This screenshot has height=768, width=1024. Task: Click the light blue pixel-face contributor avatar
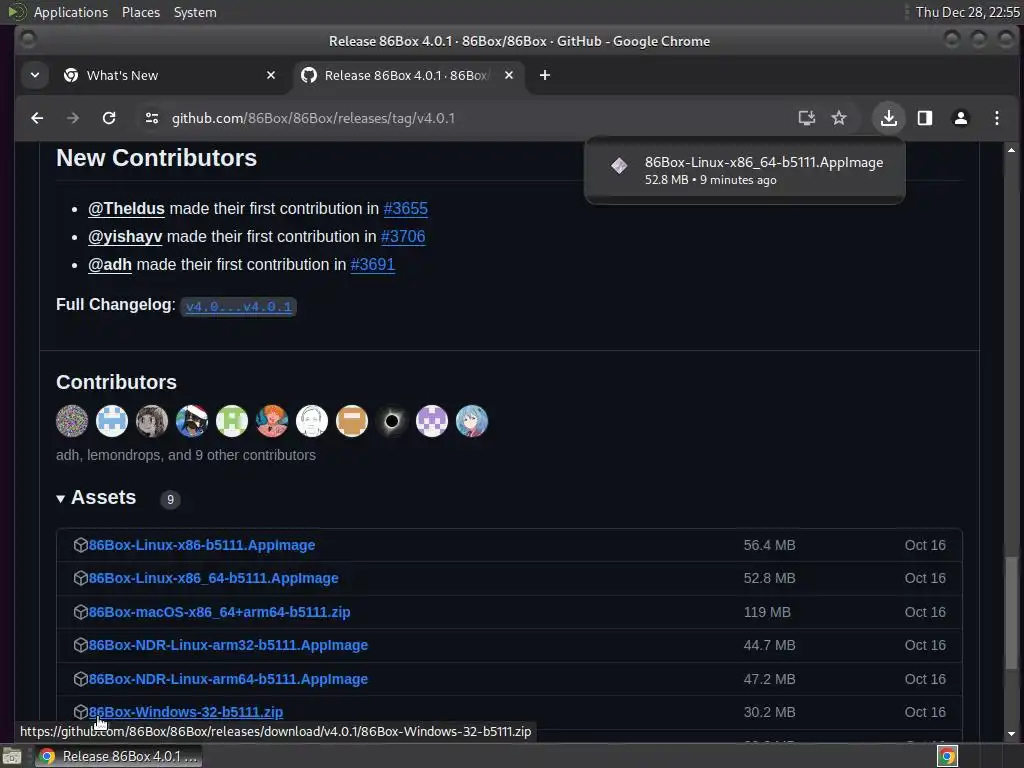click(x=112, y=421)
